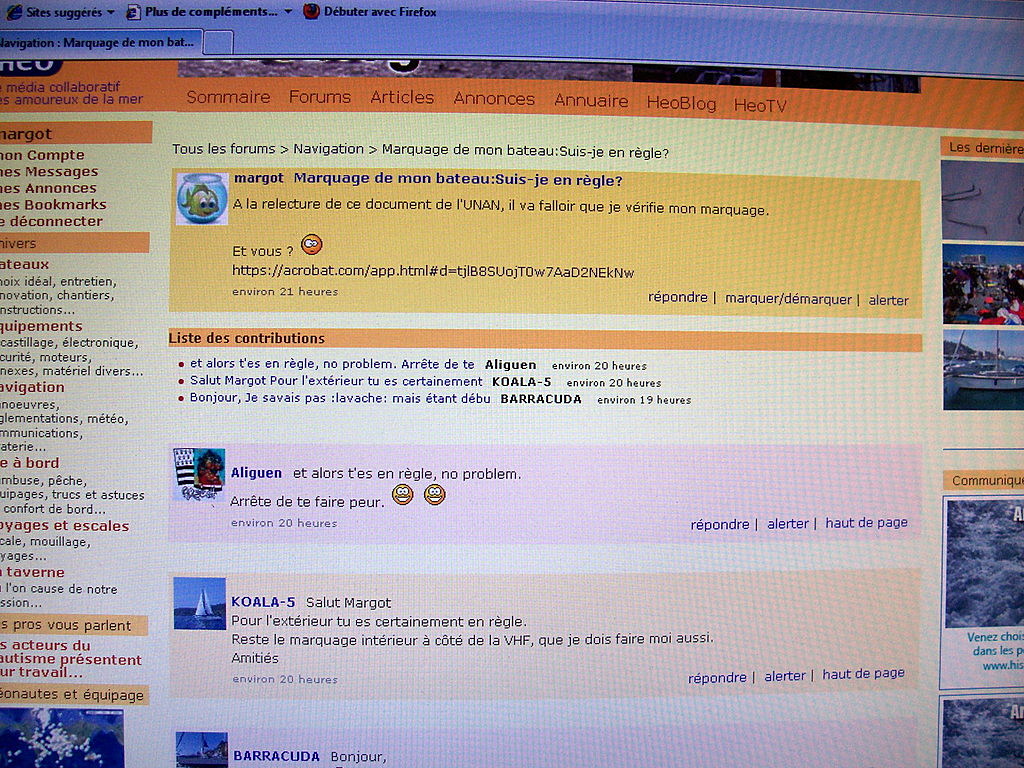Go to Articles in the navigation bar
The height and width of the screenshot is (768, 1024).
[402, 98]
